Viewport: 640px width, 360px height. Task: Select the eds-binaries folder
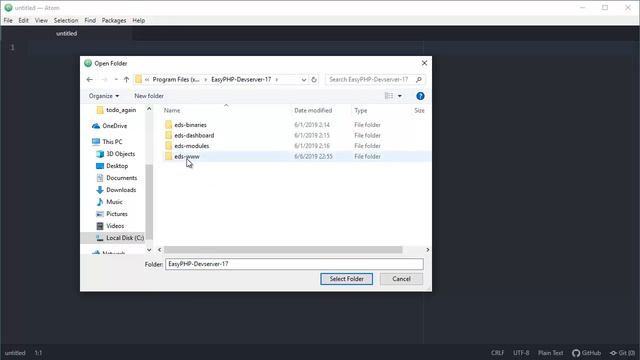(190, 125)
